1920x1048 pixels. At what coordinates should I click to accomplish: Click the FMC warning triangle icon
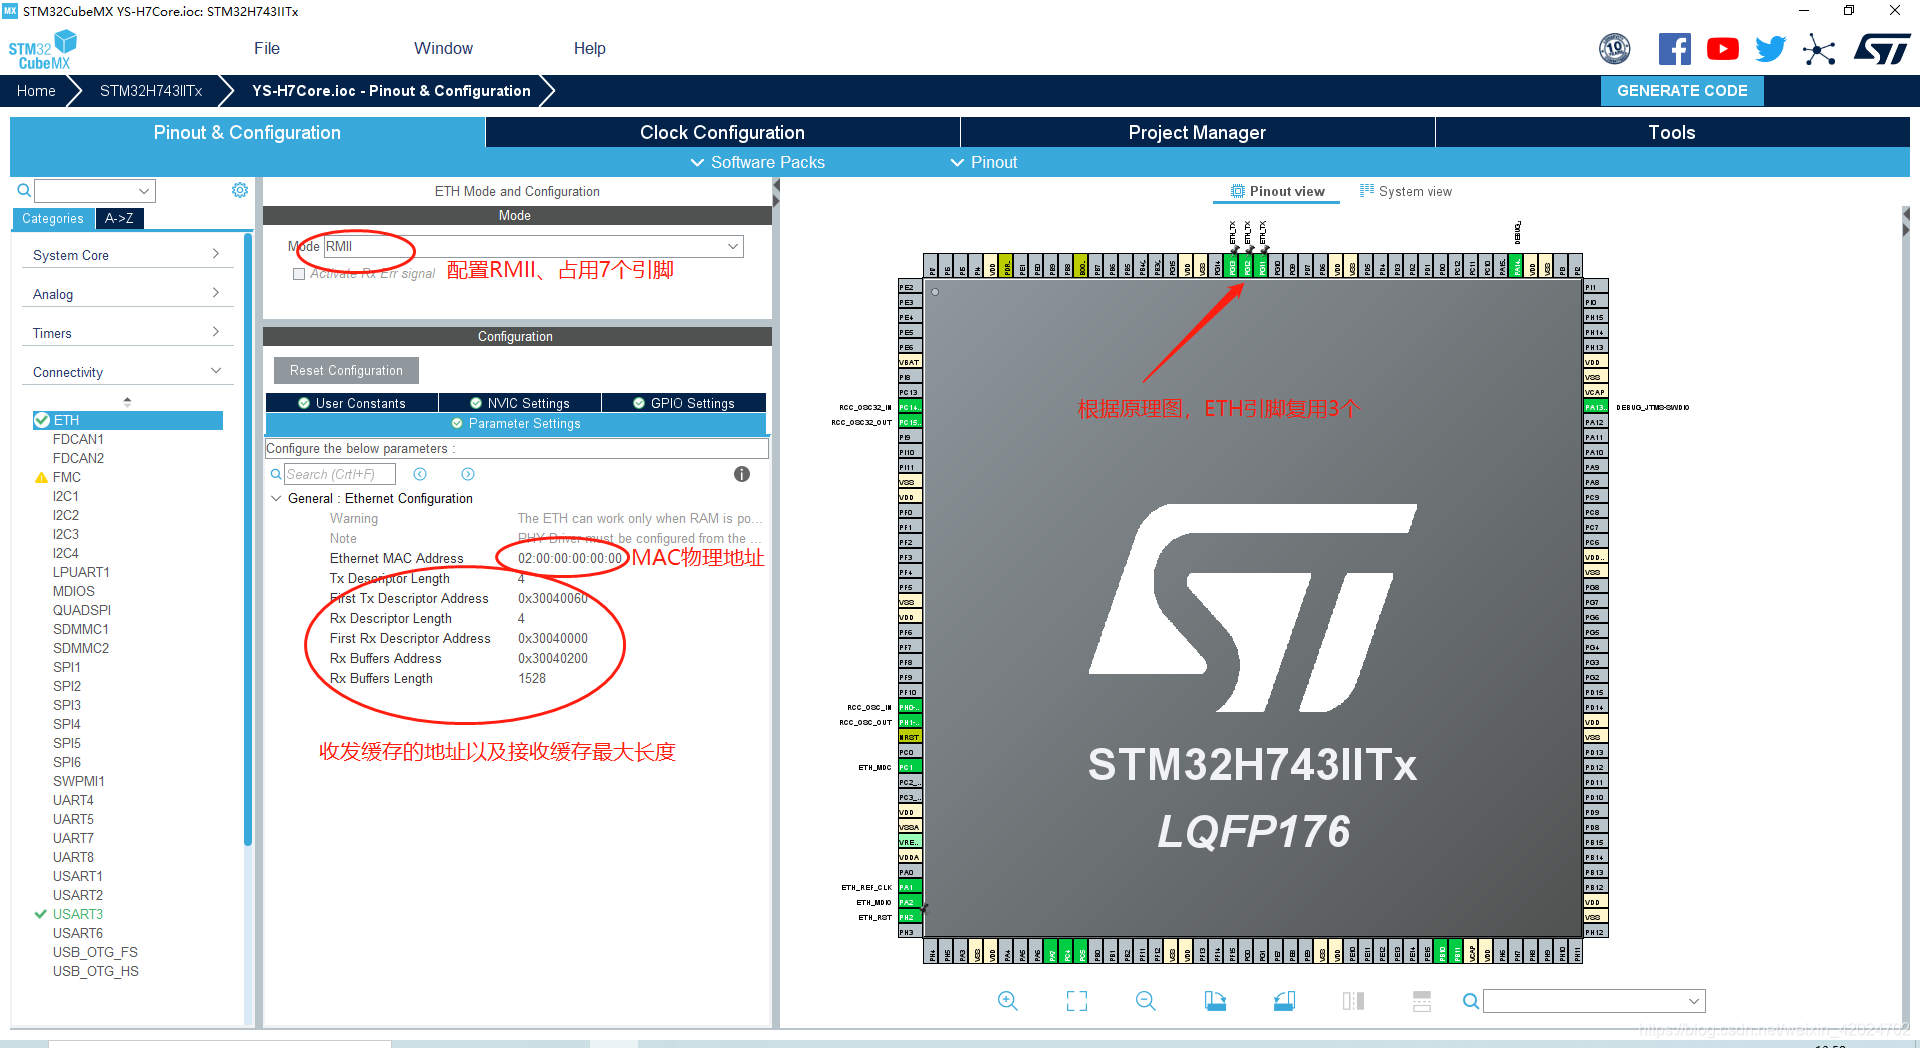click(41, 478)
